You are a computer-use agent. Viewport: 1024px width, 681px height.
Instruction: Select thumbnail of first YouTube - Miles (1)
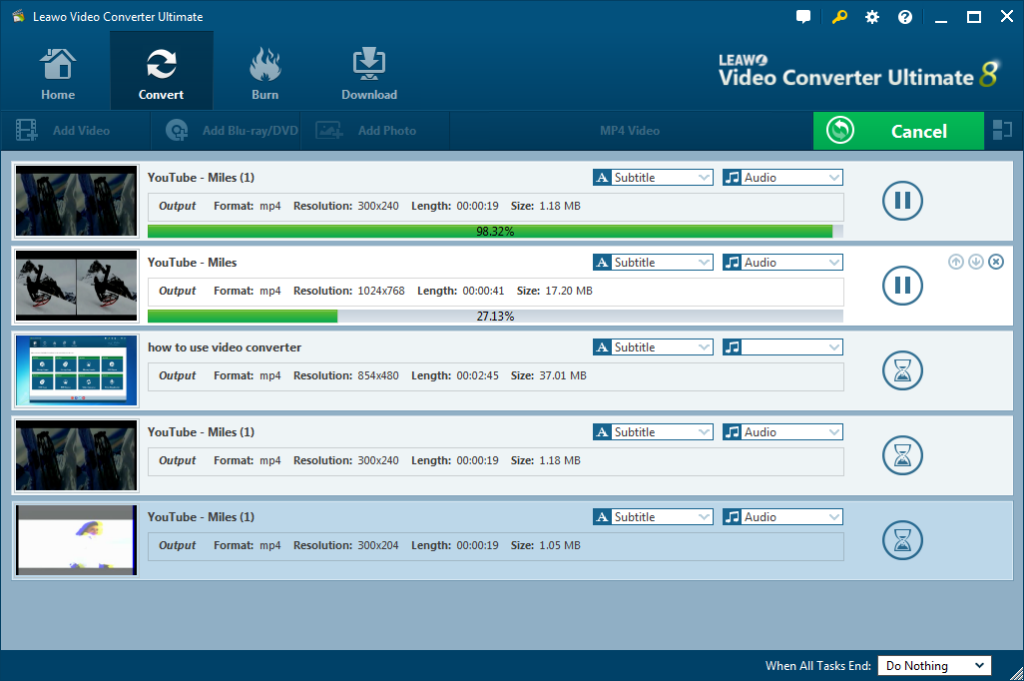(76, 200)
